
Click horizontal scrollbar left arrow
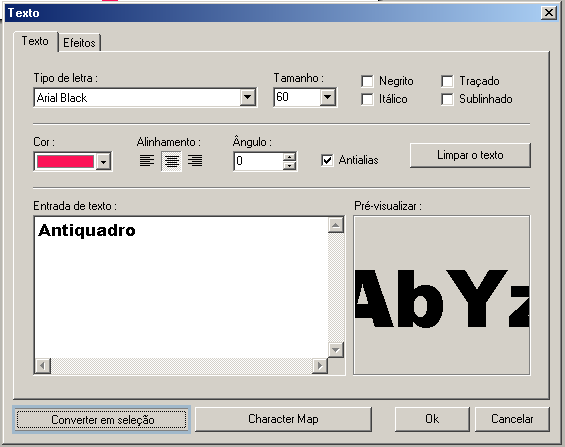43,366
